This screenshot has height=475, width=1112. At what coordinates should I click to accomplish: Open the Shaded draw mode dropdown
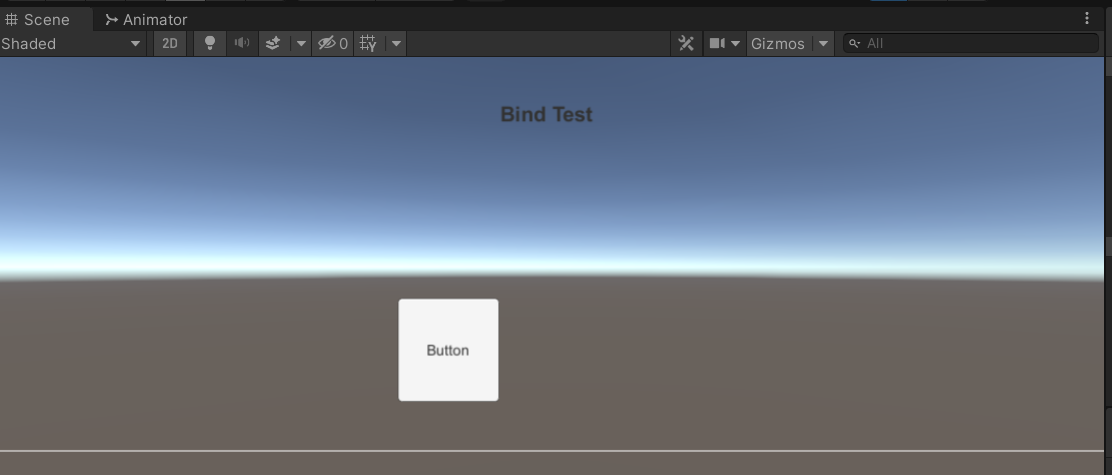71,43
